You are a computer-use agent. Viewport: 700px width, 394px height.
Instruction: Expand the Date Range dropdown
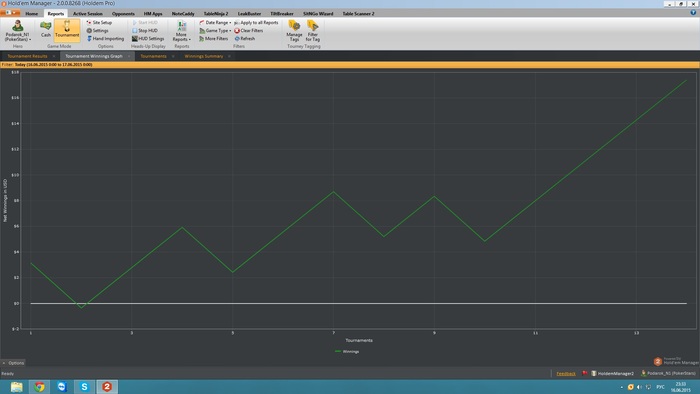pyautogui.click(x=215, y=22)
